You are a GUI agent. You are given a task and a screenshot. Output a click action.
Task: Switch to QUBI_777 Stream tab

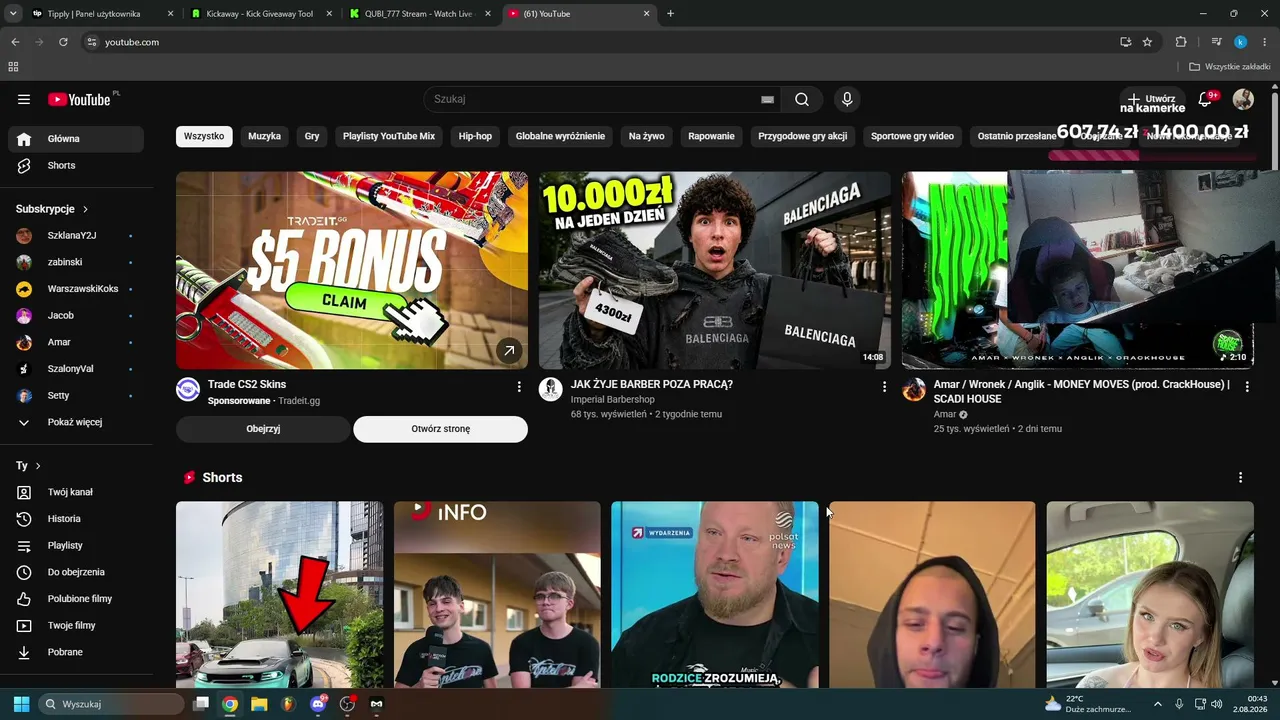pos(419,14)
